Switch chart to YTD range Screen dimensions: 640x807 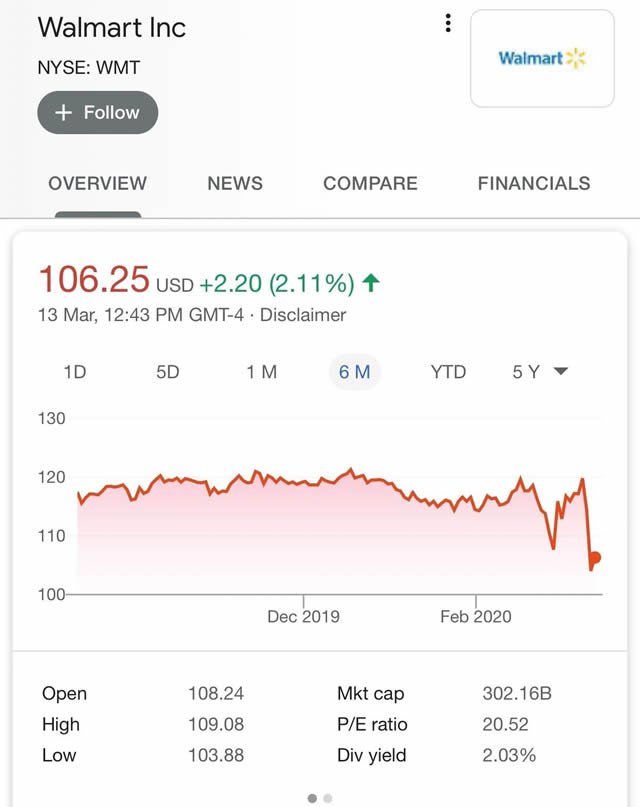448,372
